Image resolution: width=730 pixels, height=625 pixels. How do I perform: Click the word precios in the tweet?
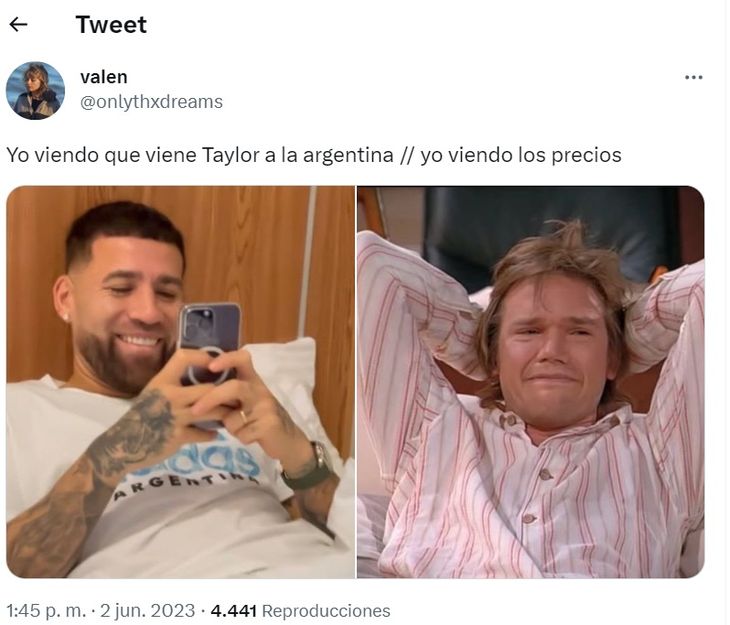(x=586, y=155)
